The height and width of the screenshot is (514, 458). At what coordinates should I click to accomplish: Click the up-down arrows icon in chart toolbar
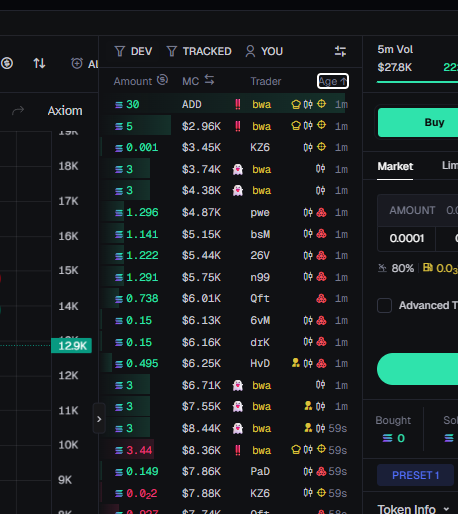pos(39,63)
